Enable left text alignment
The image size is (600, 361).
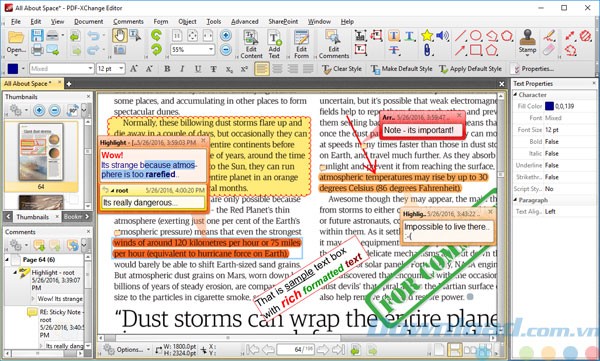click(x=262, y=69)
